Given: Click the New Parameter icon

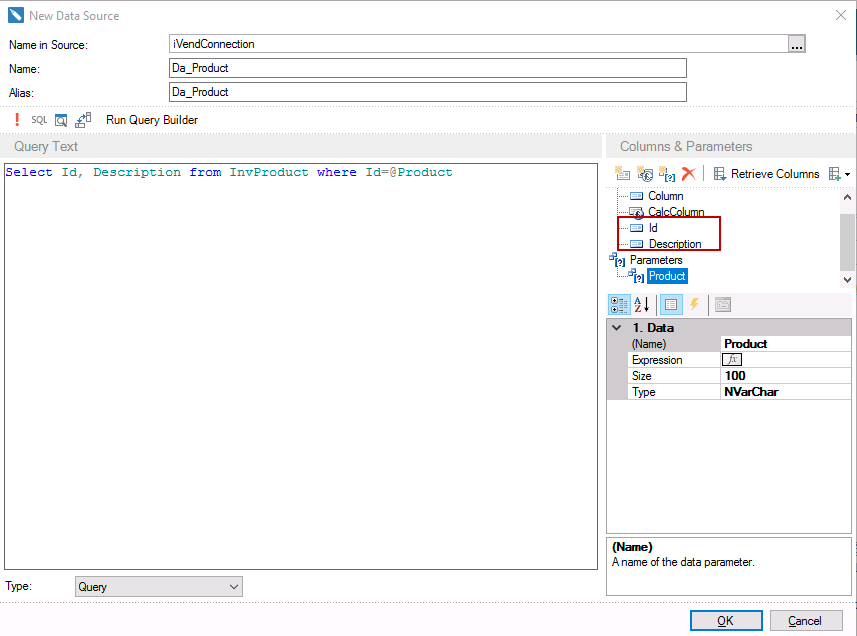Looking at the screenshot, I should pyautogui.click(x=667, y=174).
